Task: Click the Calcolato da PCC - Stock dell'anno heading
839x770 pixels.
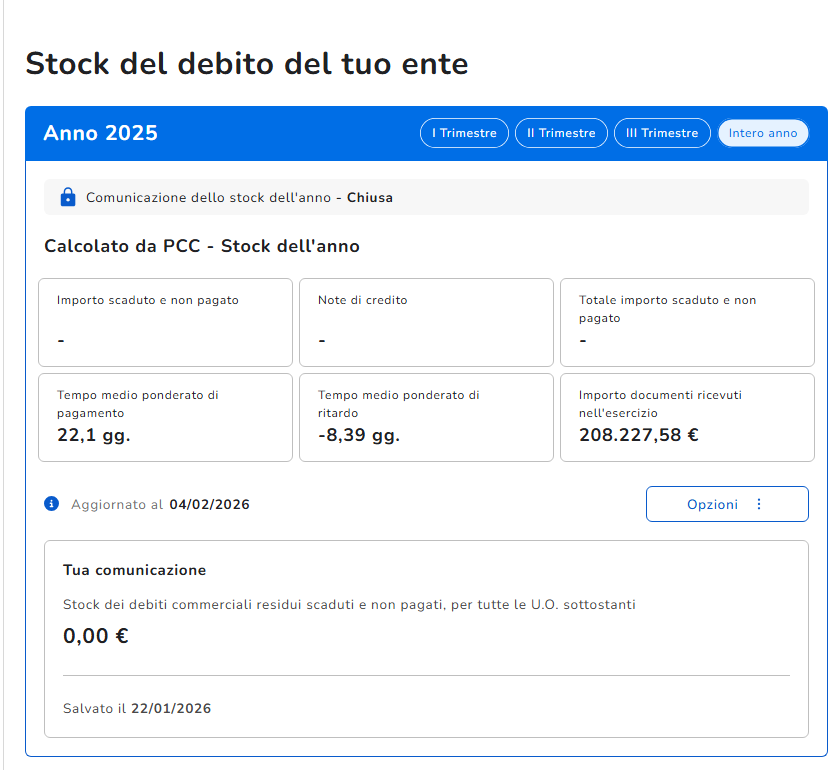Action: [x=202, y=246]
